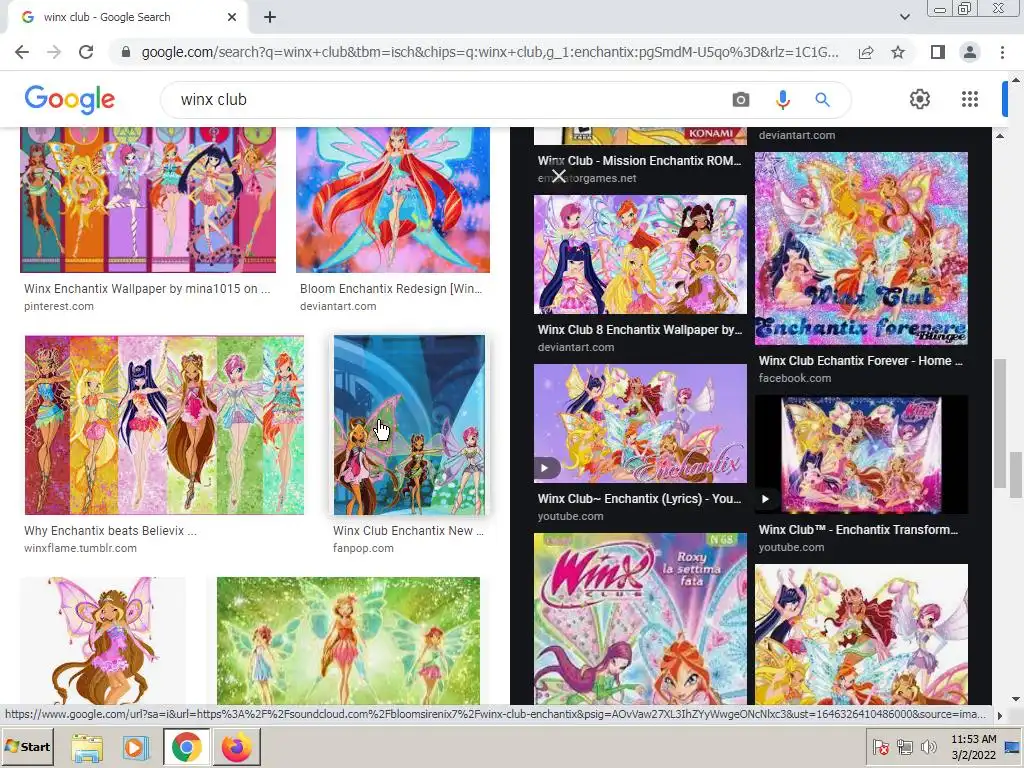The height and width of the screenshot is (768, 1024).
Task: Close the image preview panel
Action: click(x=558, y=176)
